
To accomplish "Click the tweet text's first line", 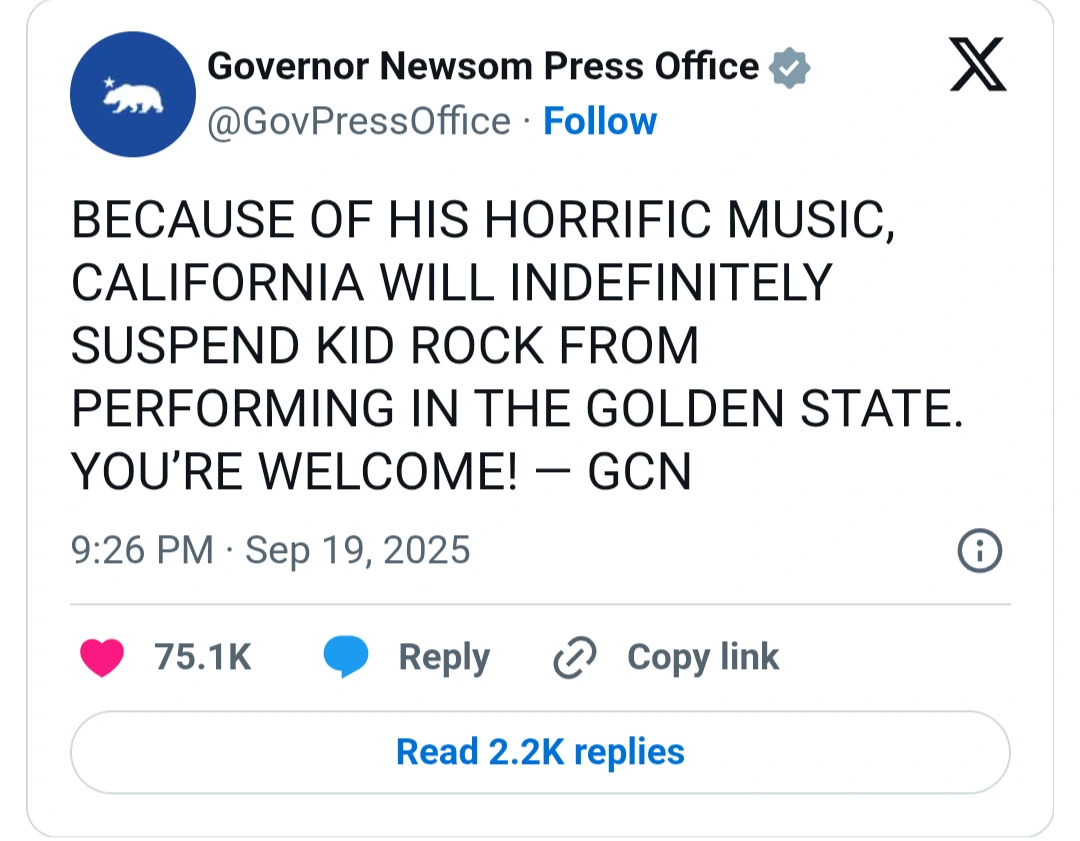I will click(484, 221).
